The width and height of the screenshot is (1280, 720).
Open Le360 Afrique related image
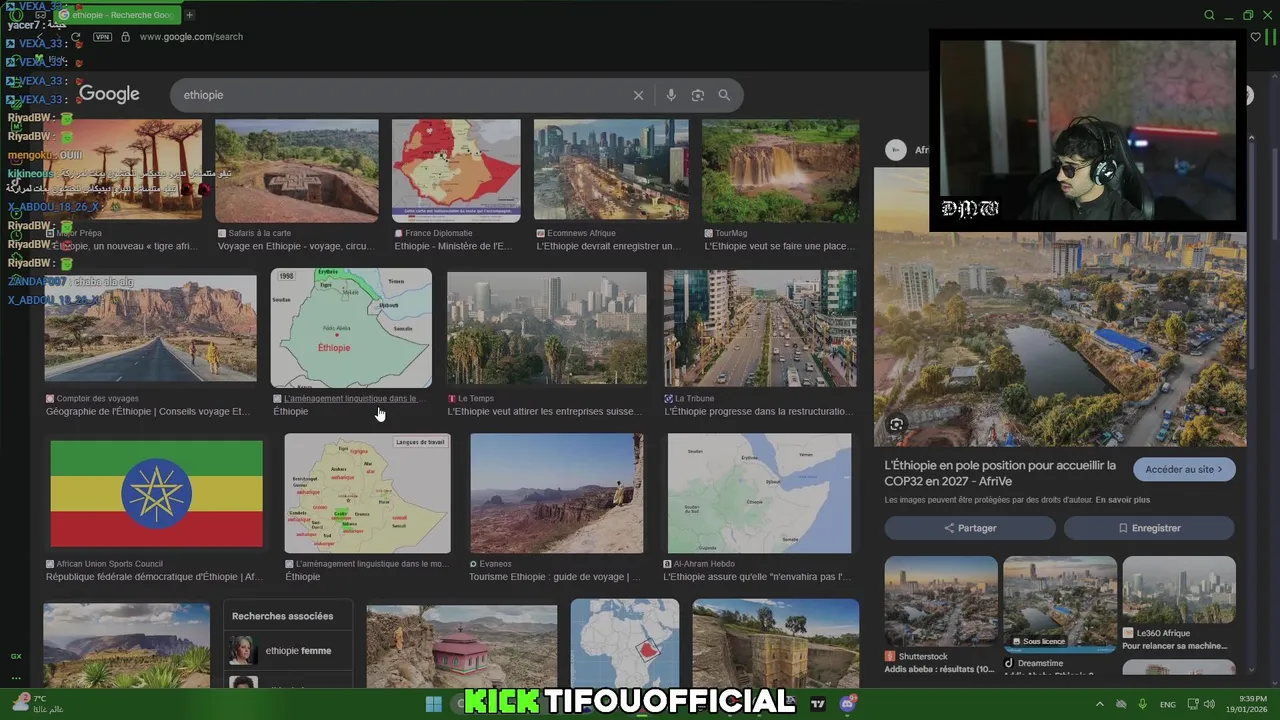1179,590
